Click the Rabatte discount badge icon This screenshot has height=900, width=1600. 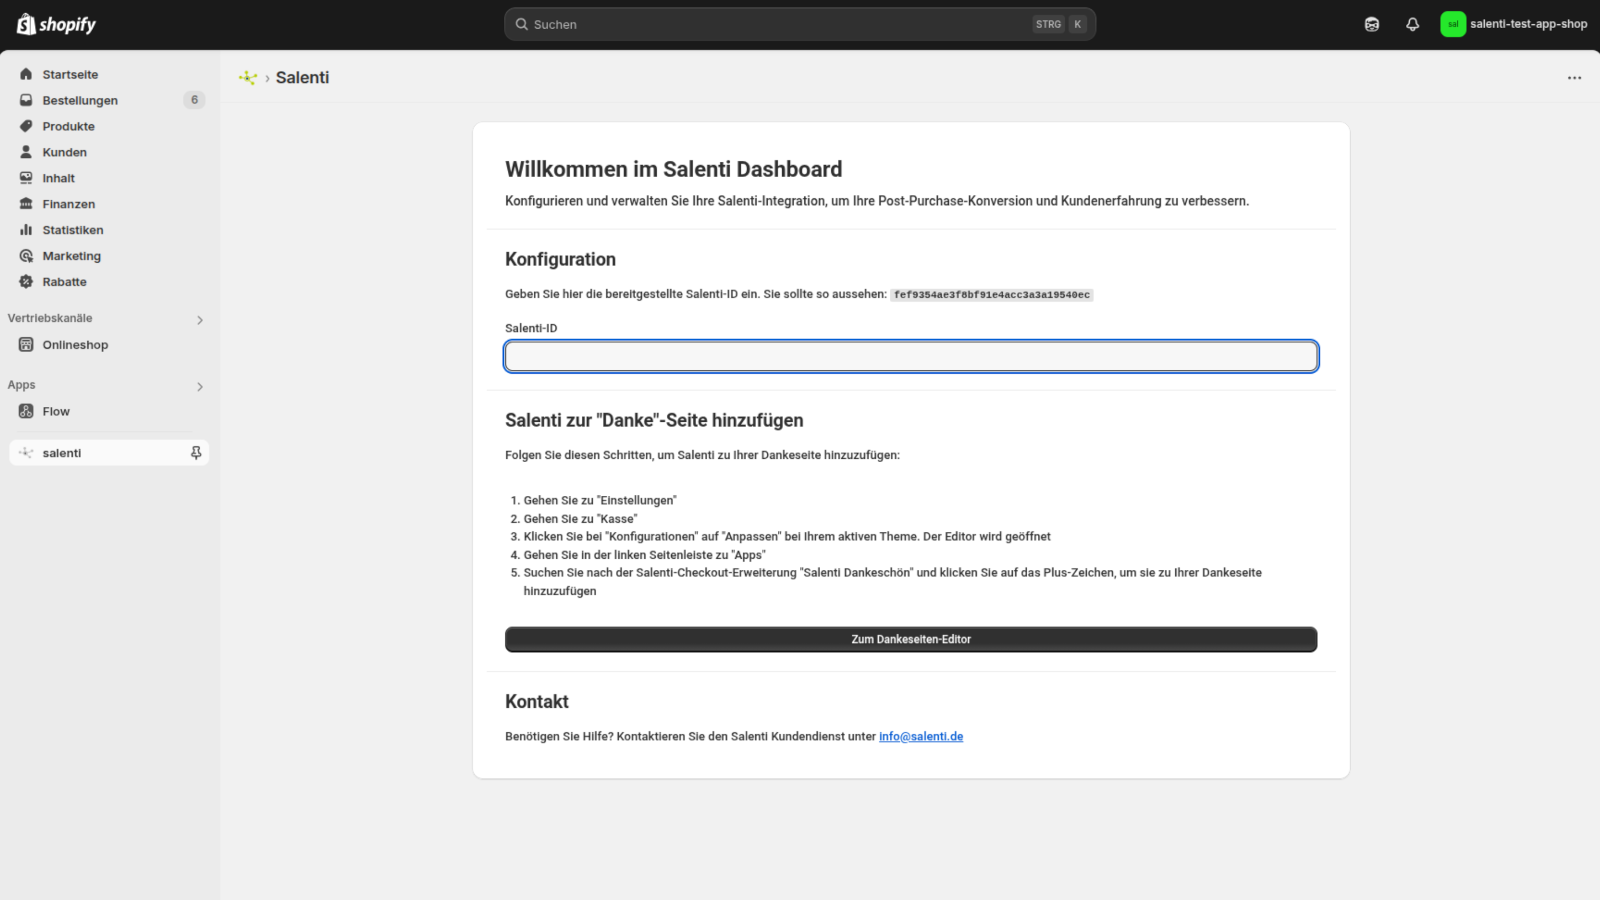[26, 282]
